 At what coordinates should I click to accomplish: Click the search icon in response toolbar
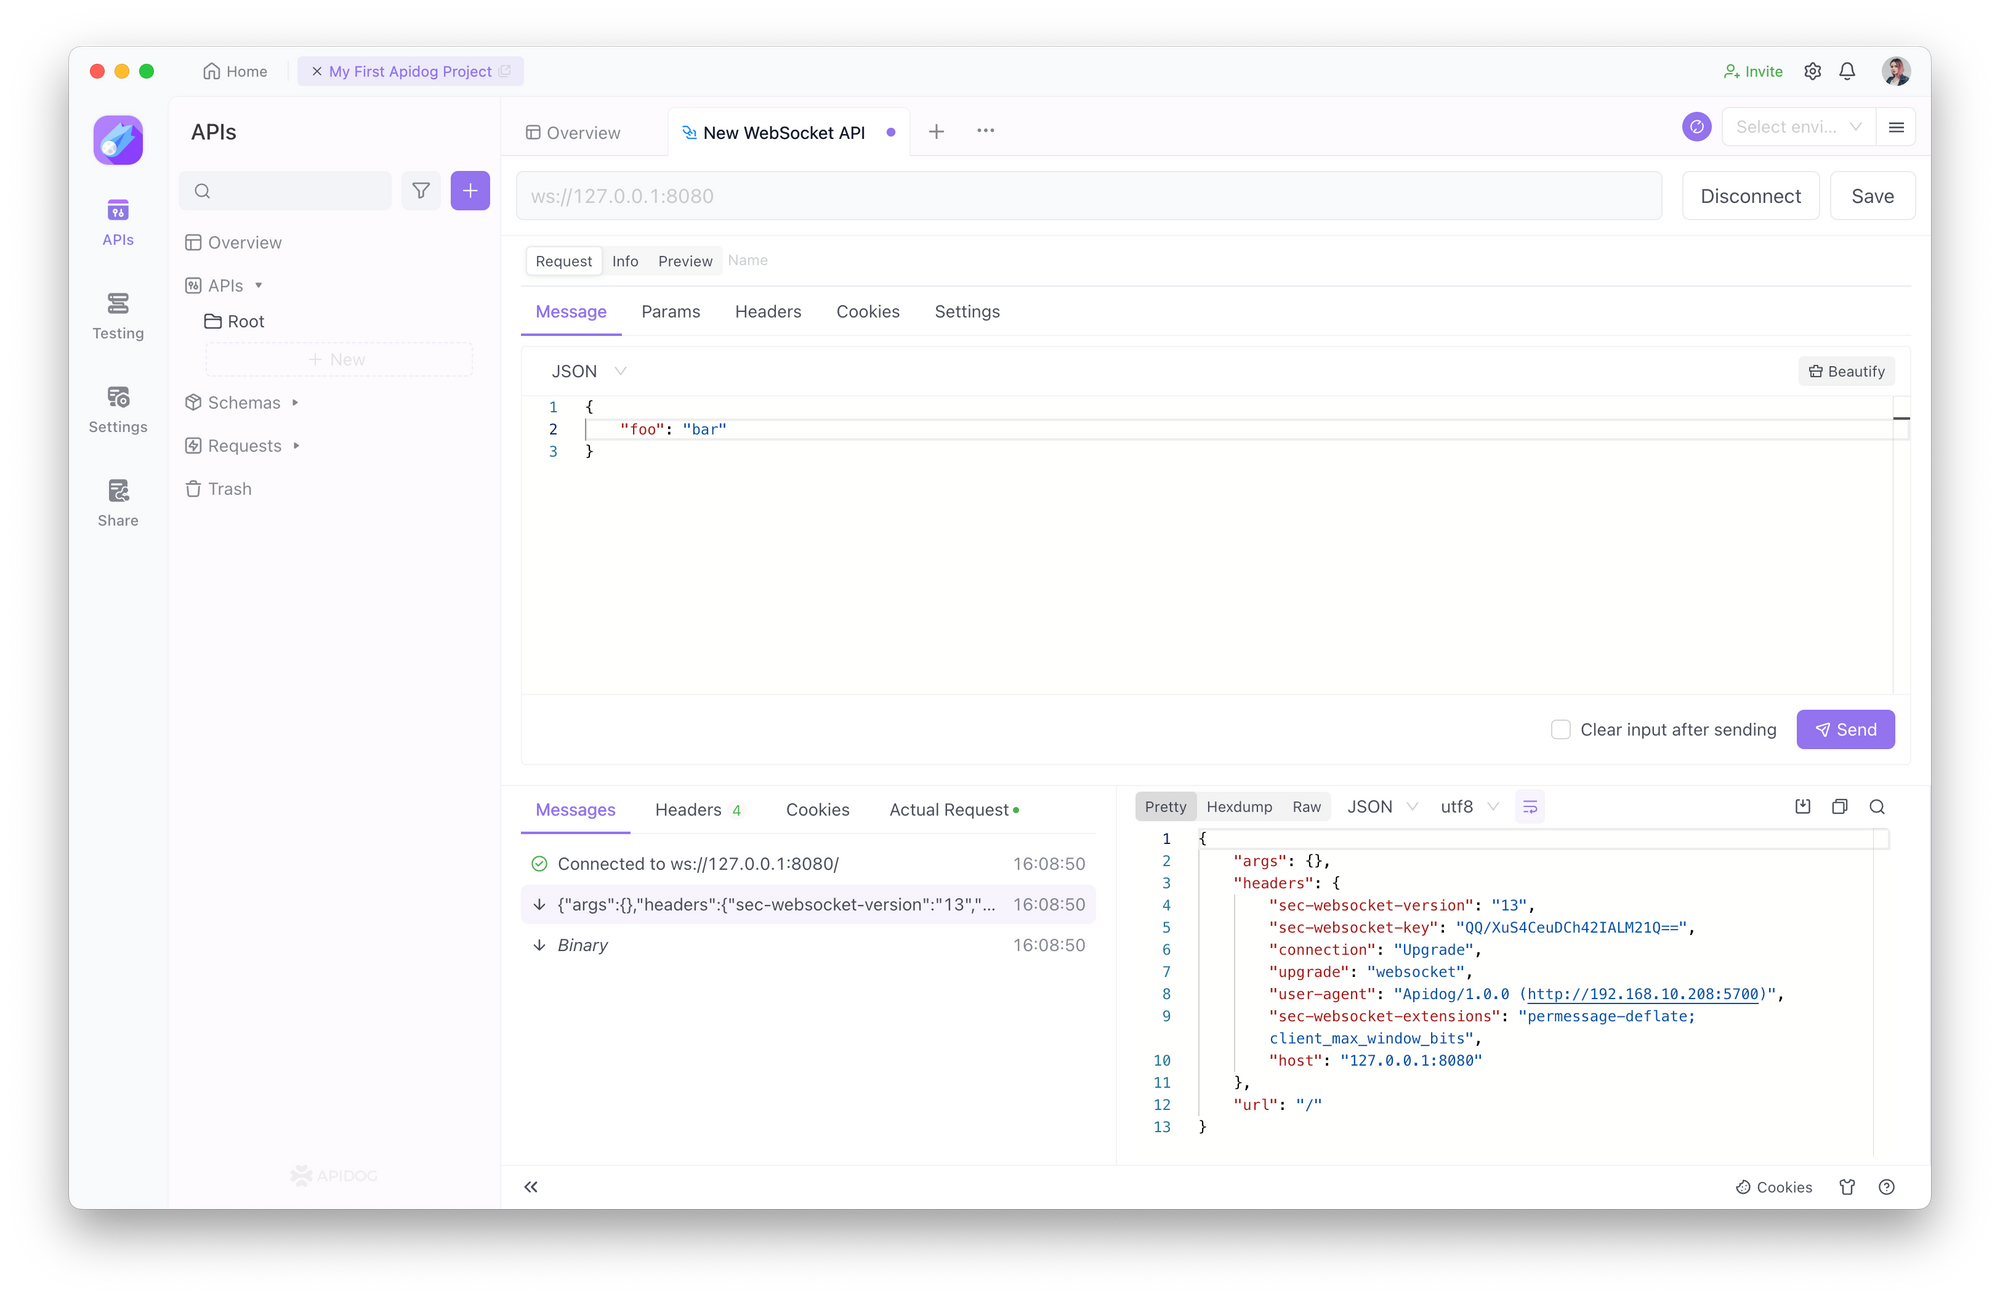[x=1879, y=806]
